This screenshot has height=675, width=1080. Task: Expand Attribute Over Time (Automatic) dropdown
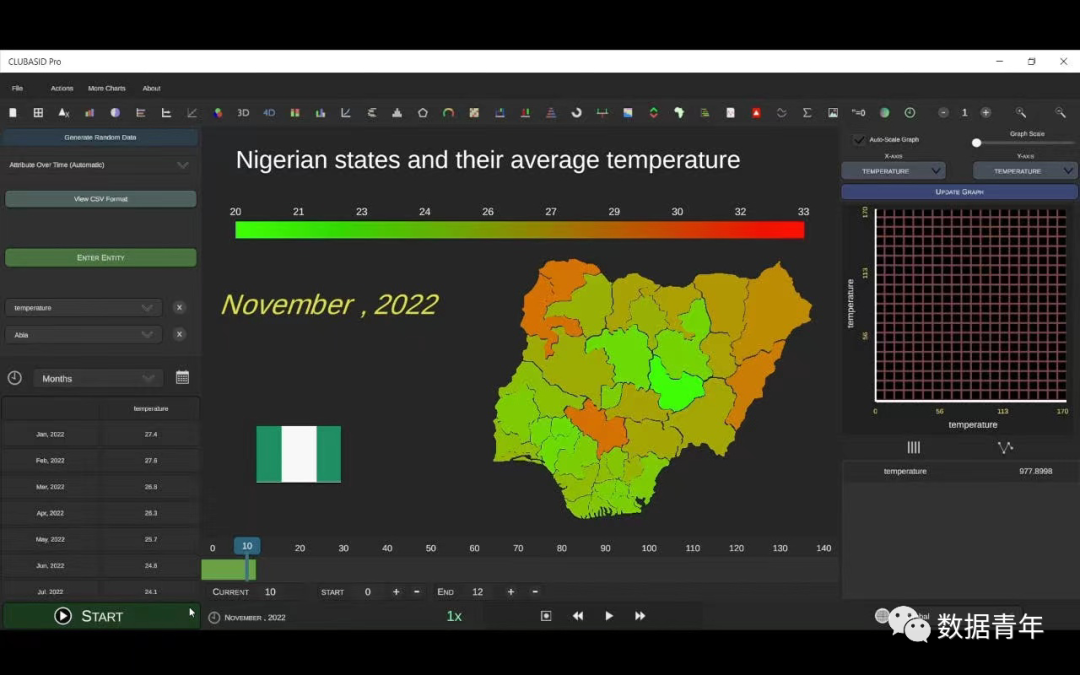click(100, 165)
